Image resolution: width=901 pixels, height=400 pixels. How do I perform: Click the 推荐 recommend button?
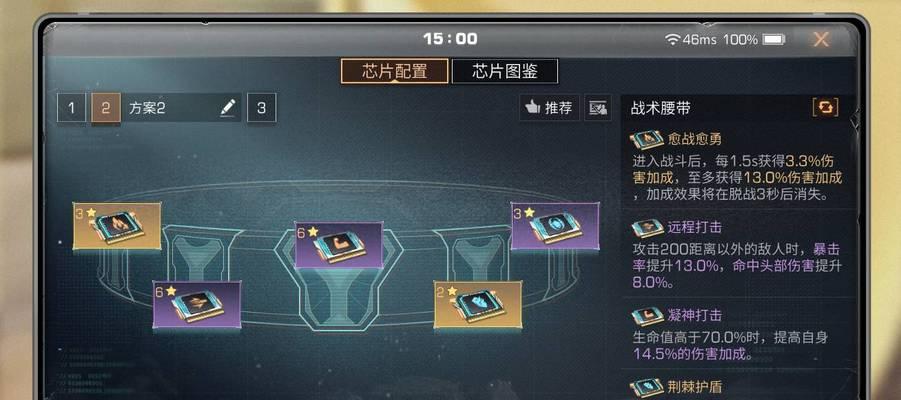click(x=549, y=108)
